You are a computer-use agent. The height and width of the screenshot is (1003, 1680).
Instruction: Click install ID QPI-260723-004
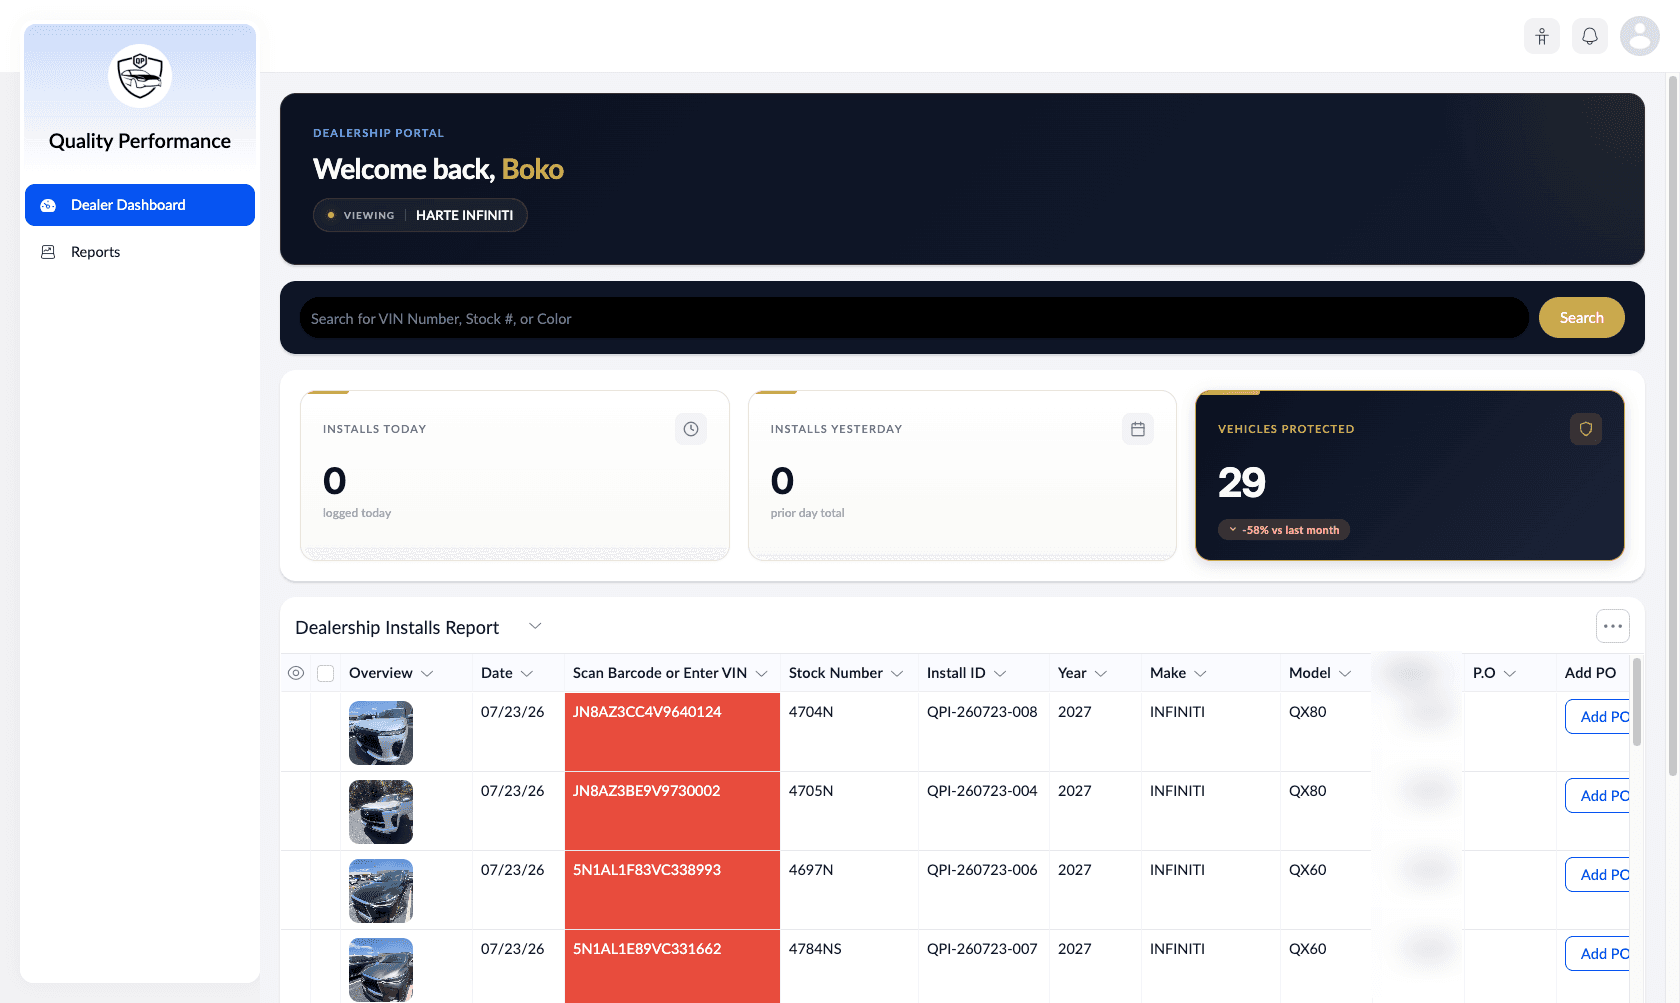[982, 791]
